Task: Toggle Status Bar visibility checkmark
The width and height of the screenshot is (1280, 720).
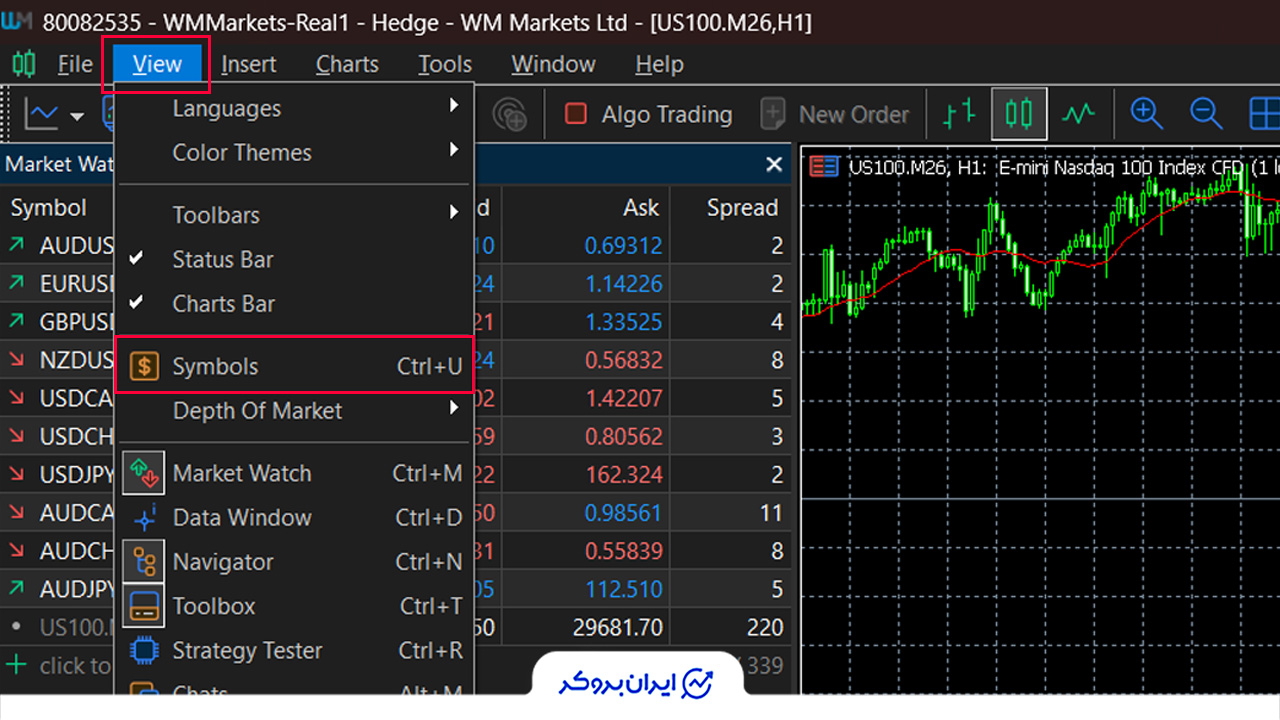Action: tap(137, 258)
